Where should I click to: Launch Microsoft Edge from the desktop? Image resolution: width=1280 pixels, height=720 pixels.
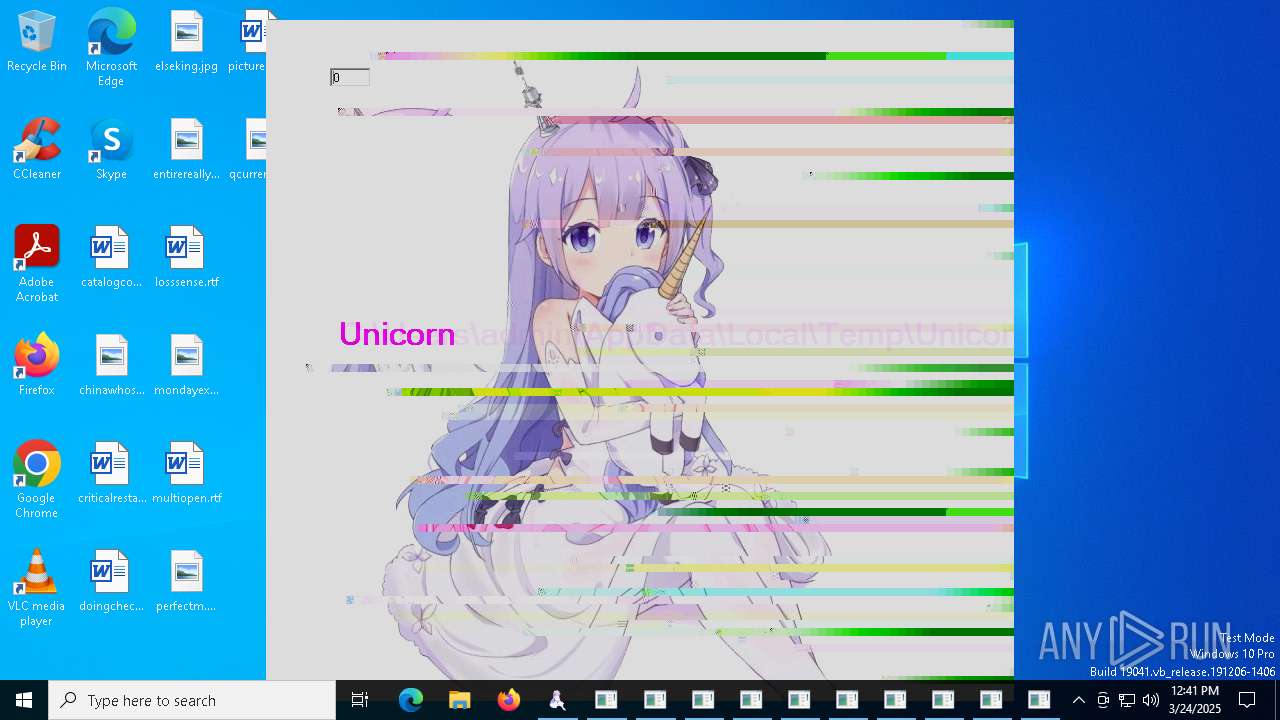111,48
